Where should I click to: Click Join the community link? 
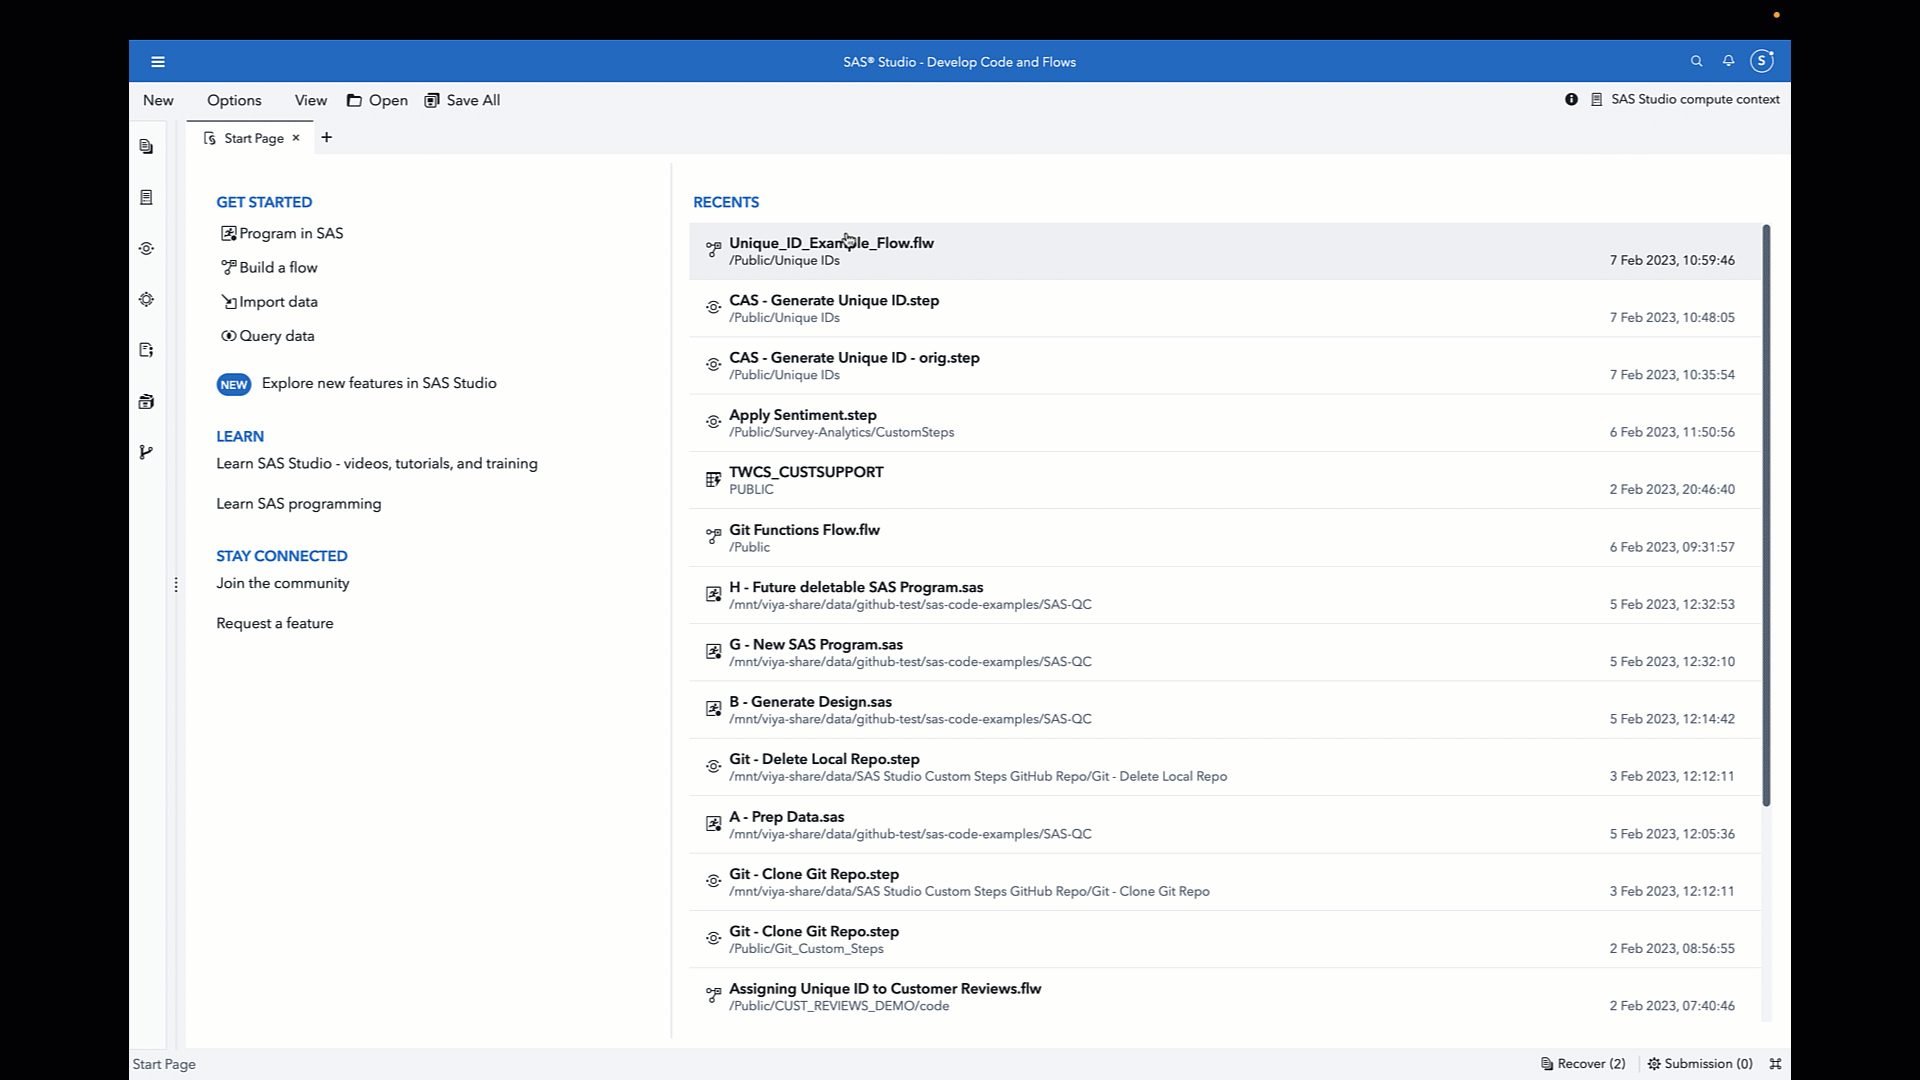283,583
